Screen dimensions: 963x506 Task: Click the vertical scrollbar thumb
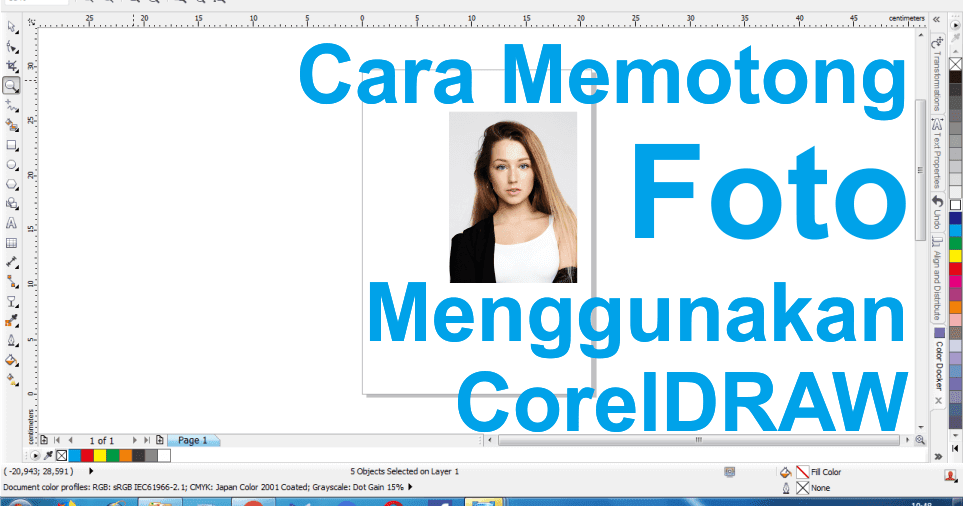coord(921,170)
